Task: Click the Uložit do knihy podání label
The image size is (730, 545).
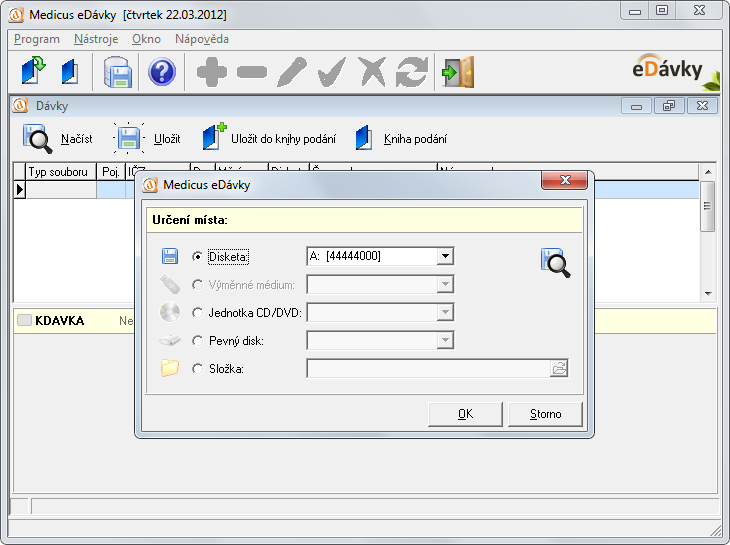Action: (x=283, y=139)
